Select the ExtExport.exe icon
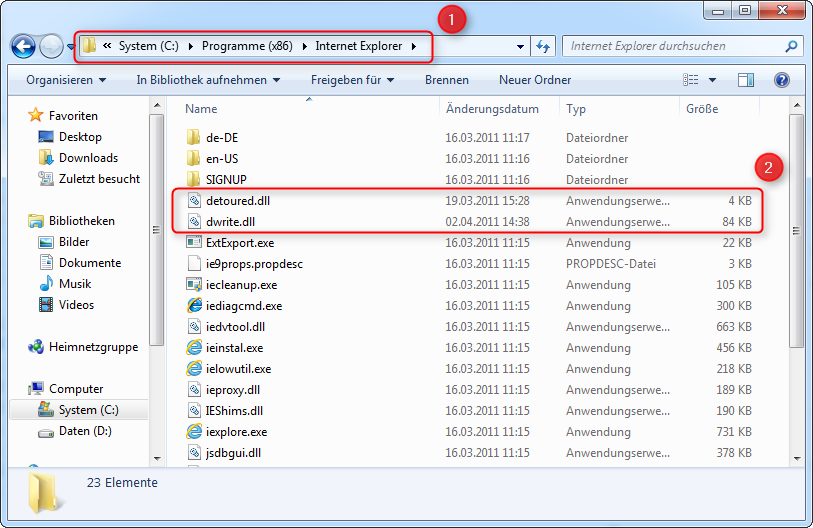 tap(194, 242)
